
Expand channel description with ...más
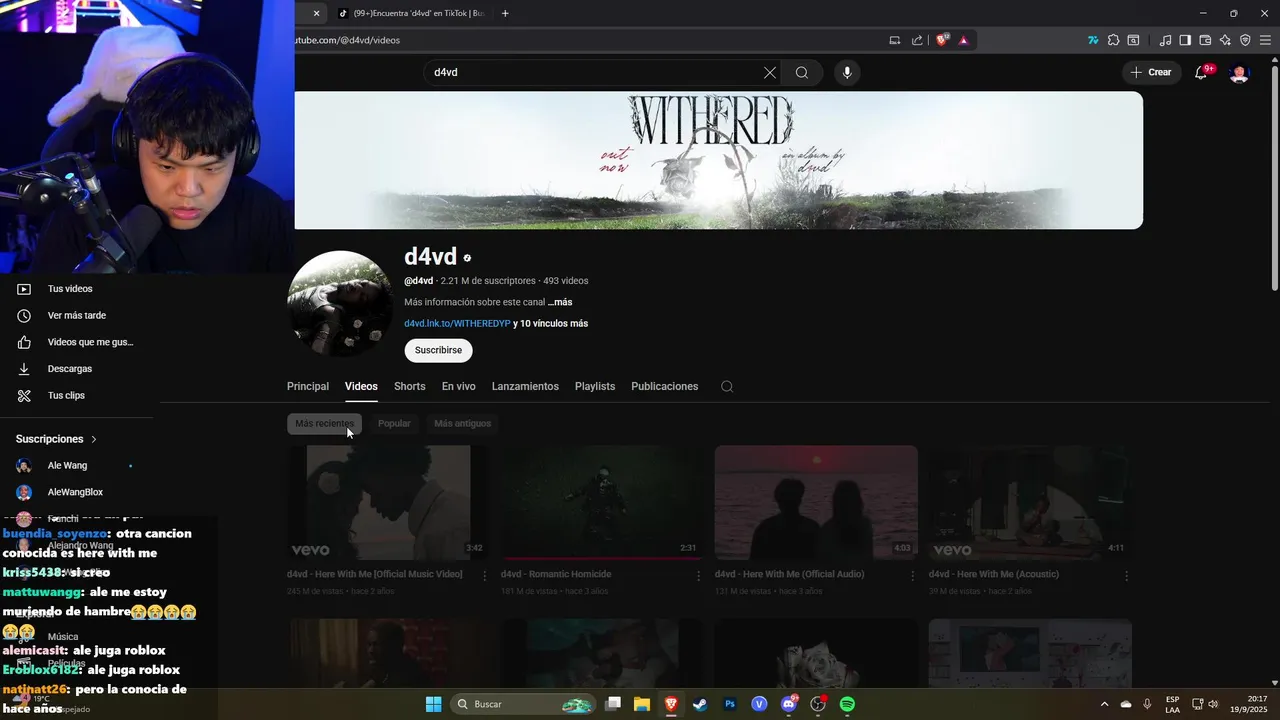coord(560,302)
